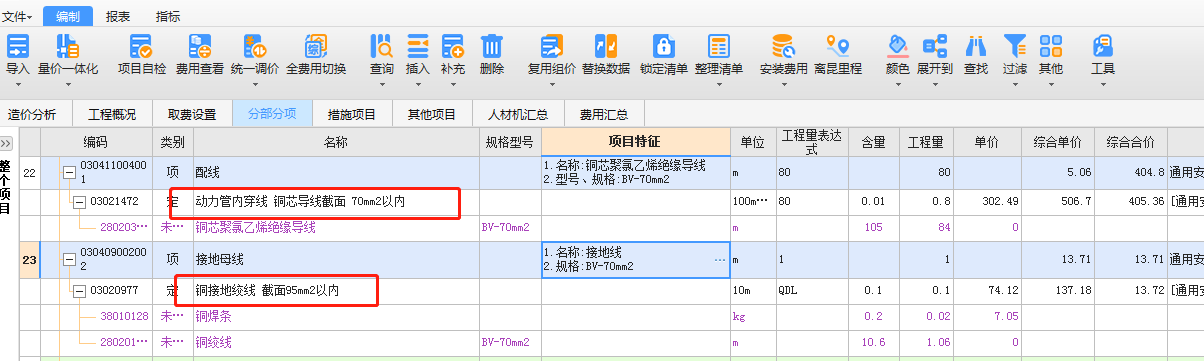The height and width of the screenshot is (361, 1204).
Task: Run 项目自检 project self-check
Action: pyautogui.click(x=142, y=55)
